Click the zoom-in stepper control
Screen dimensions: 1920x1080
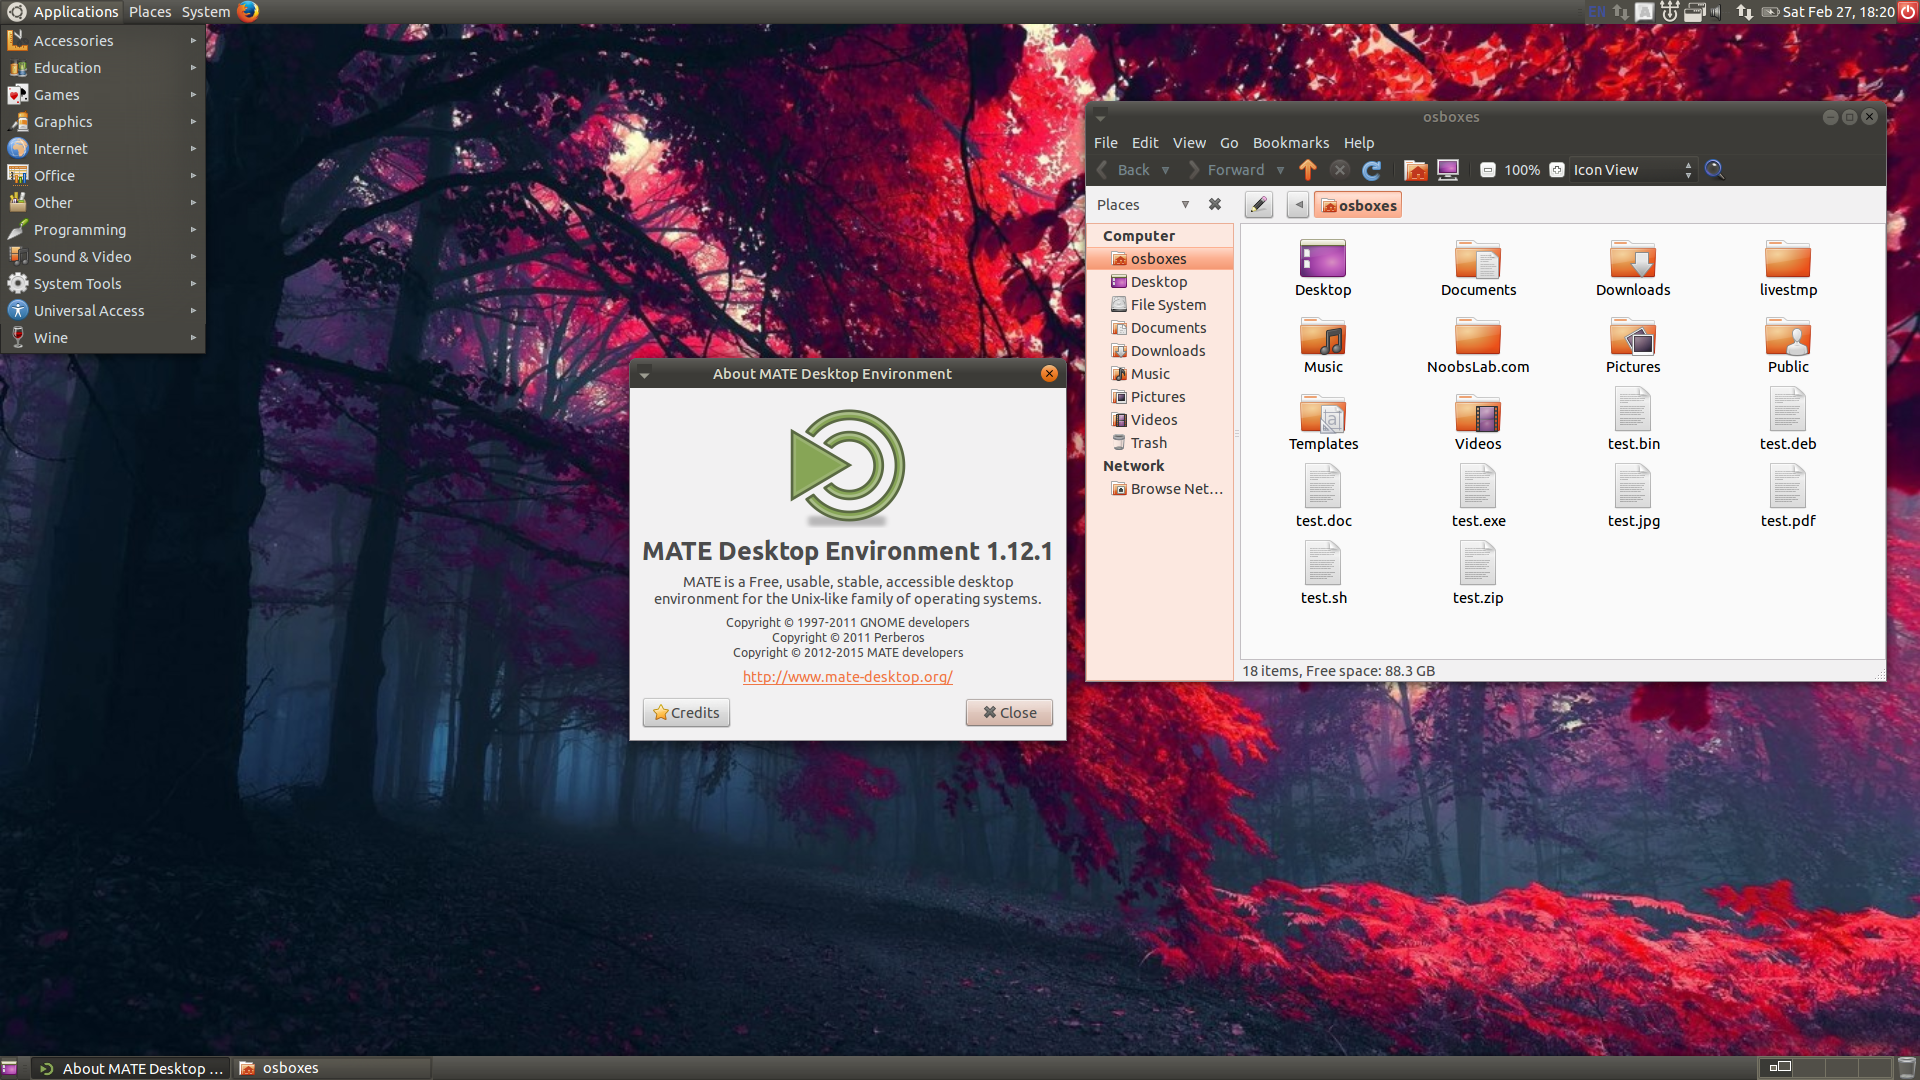pyautogui.click(x=1556, y=170)
